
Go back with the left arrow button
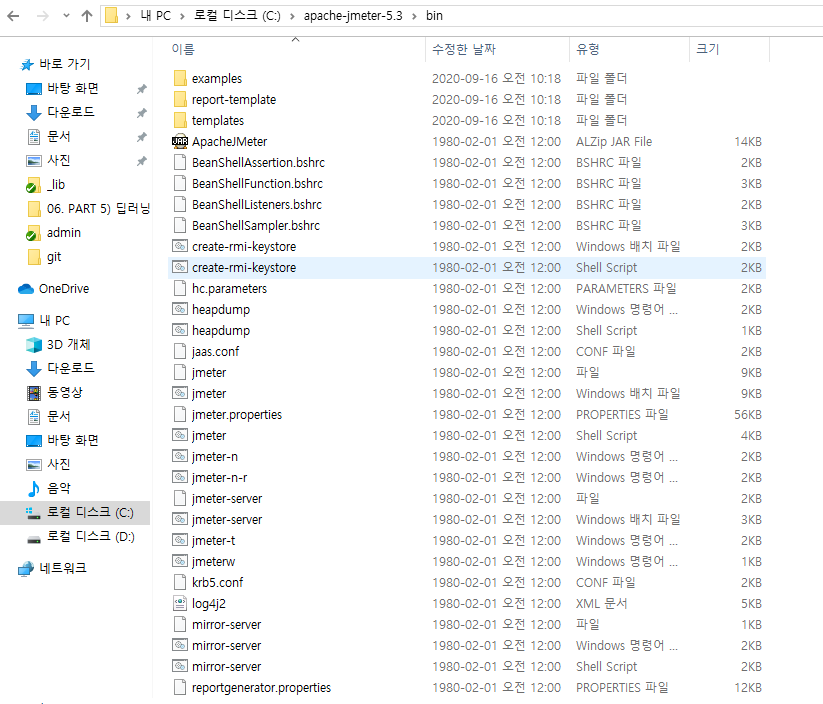click(13, 16)
